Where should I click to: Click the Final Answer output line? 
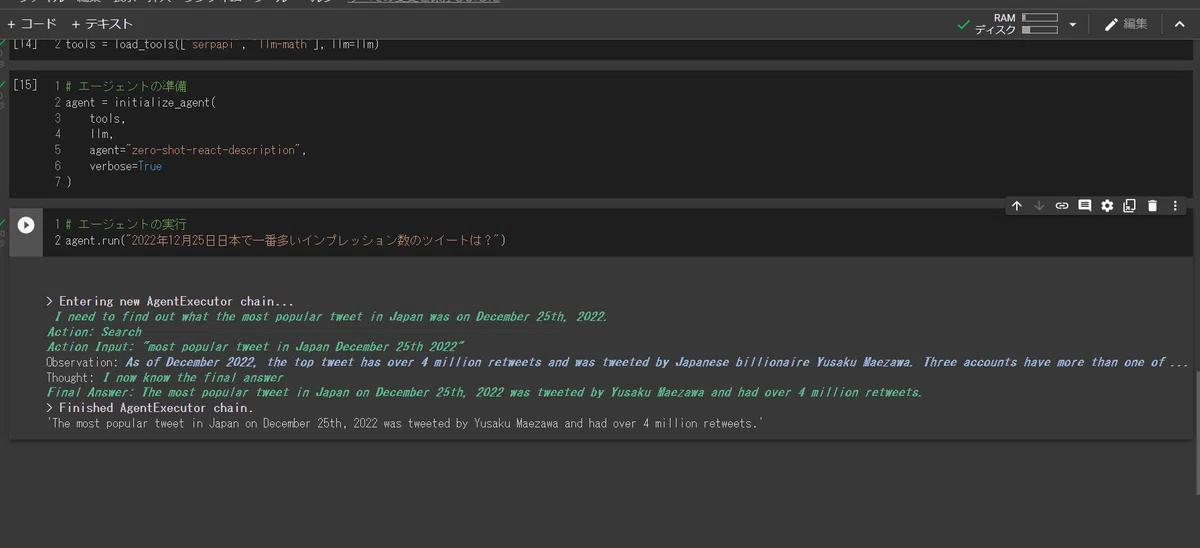click(x=484, y=392)
